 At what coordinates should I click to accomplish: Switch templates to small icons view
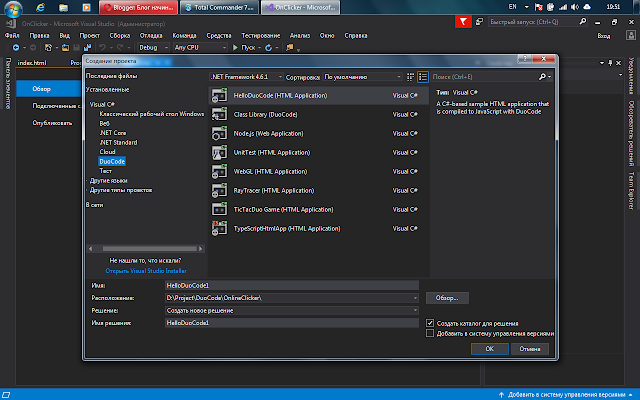[x=411, y=77]
